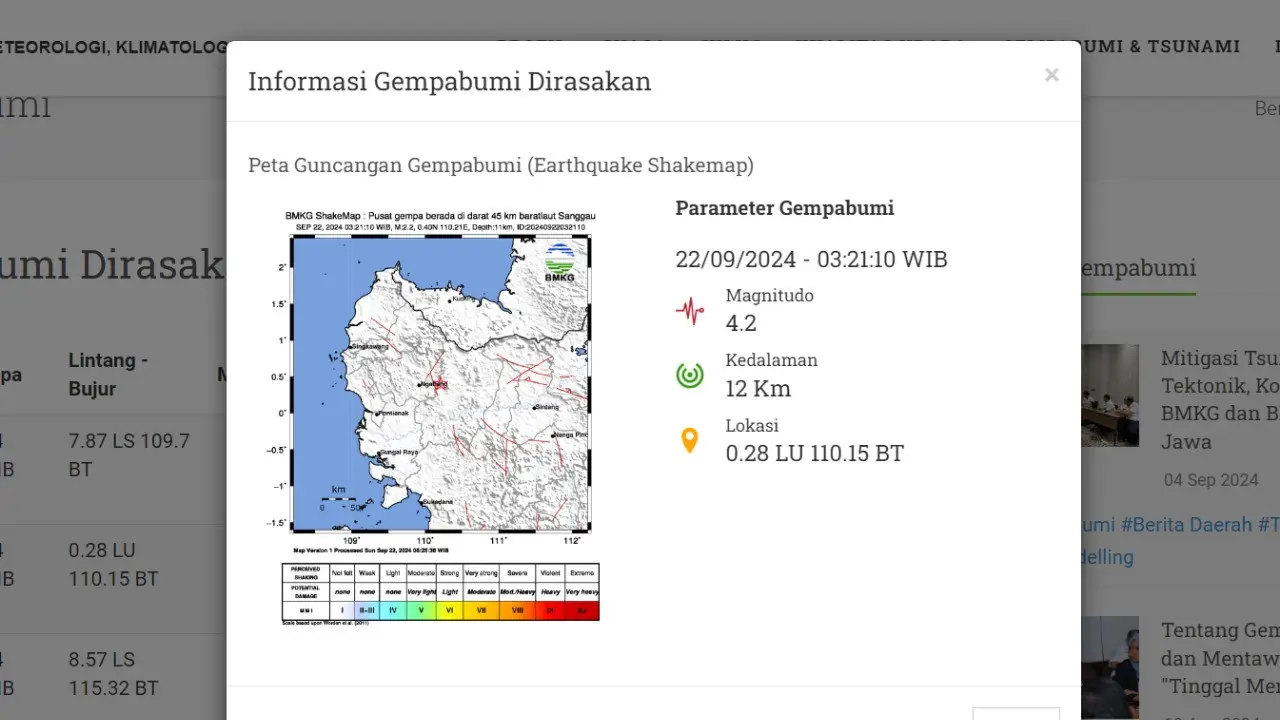This screenshot has height=720, width=1280.
Task: Click the Parameter Gempabumi heading
Action: coord(785,208)
